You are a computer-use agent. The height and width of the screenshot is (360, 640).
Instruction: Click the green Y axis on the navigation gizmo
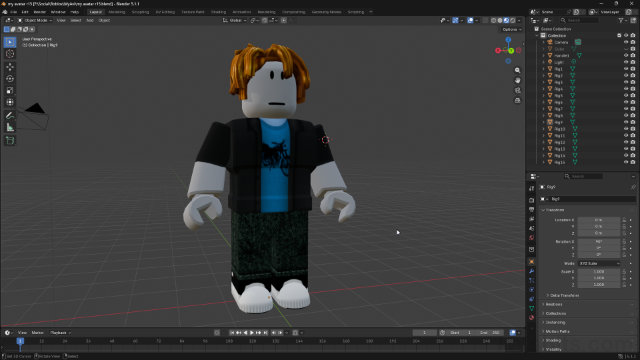click(511, 51)
